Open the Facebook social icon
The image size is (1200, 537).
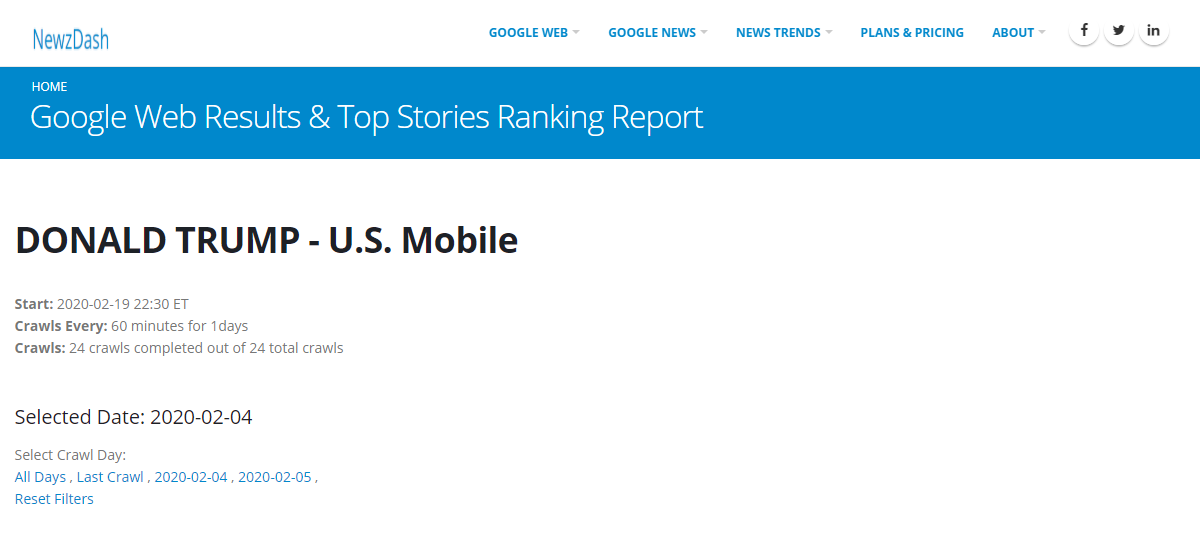[x=1084, y=30]
